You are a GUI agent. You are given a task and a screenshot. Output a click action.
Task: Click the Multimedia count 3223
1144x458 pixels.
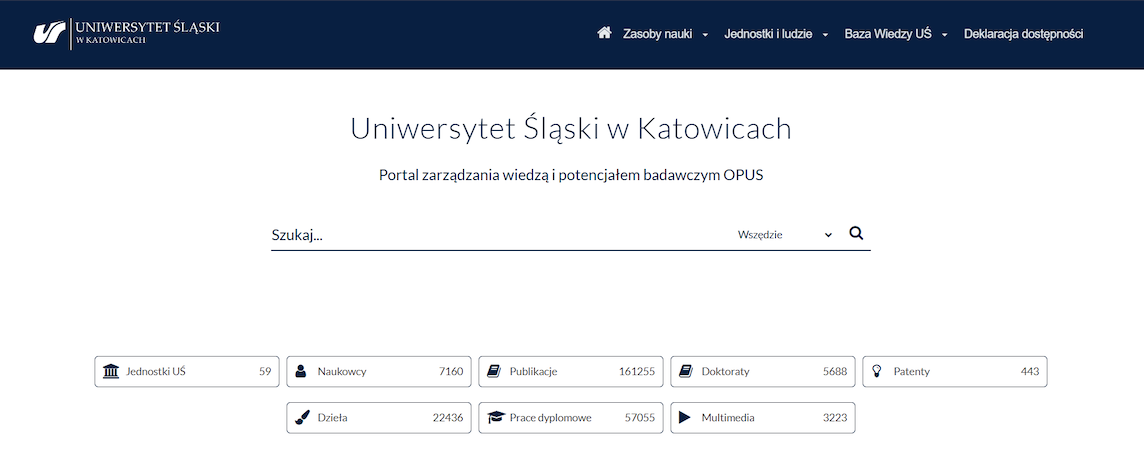[835, 418]
